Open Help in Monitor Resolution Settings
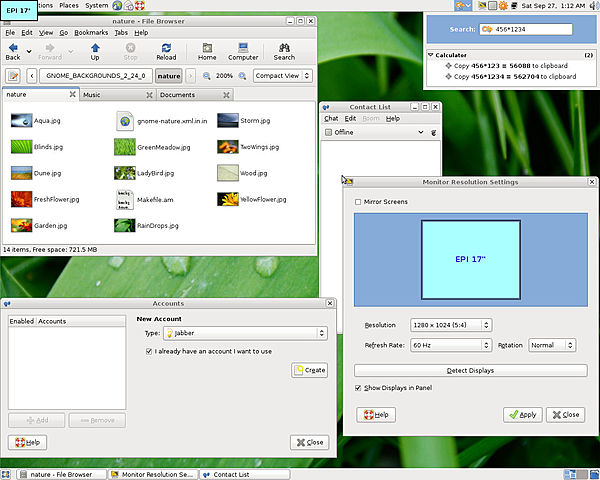Screen dimensions: 600x480 tap(376, 415)
